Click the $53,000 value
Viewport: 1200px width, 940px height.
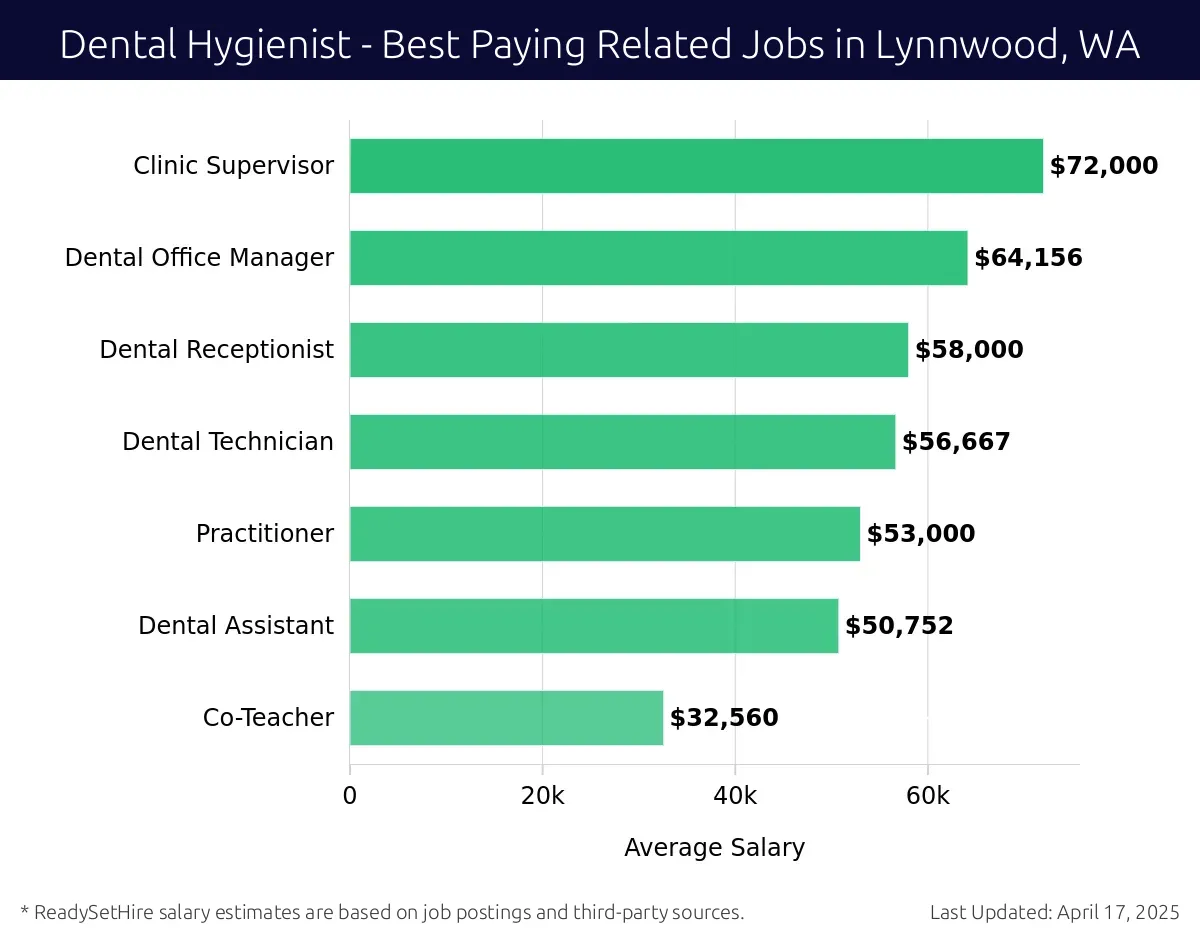921,534
